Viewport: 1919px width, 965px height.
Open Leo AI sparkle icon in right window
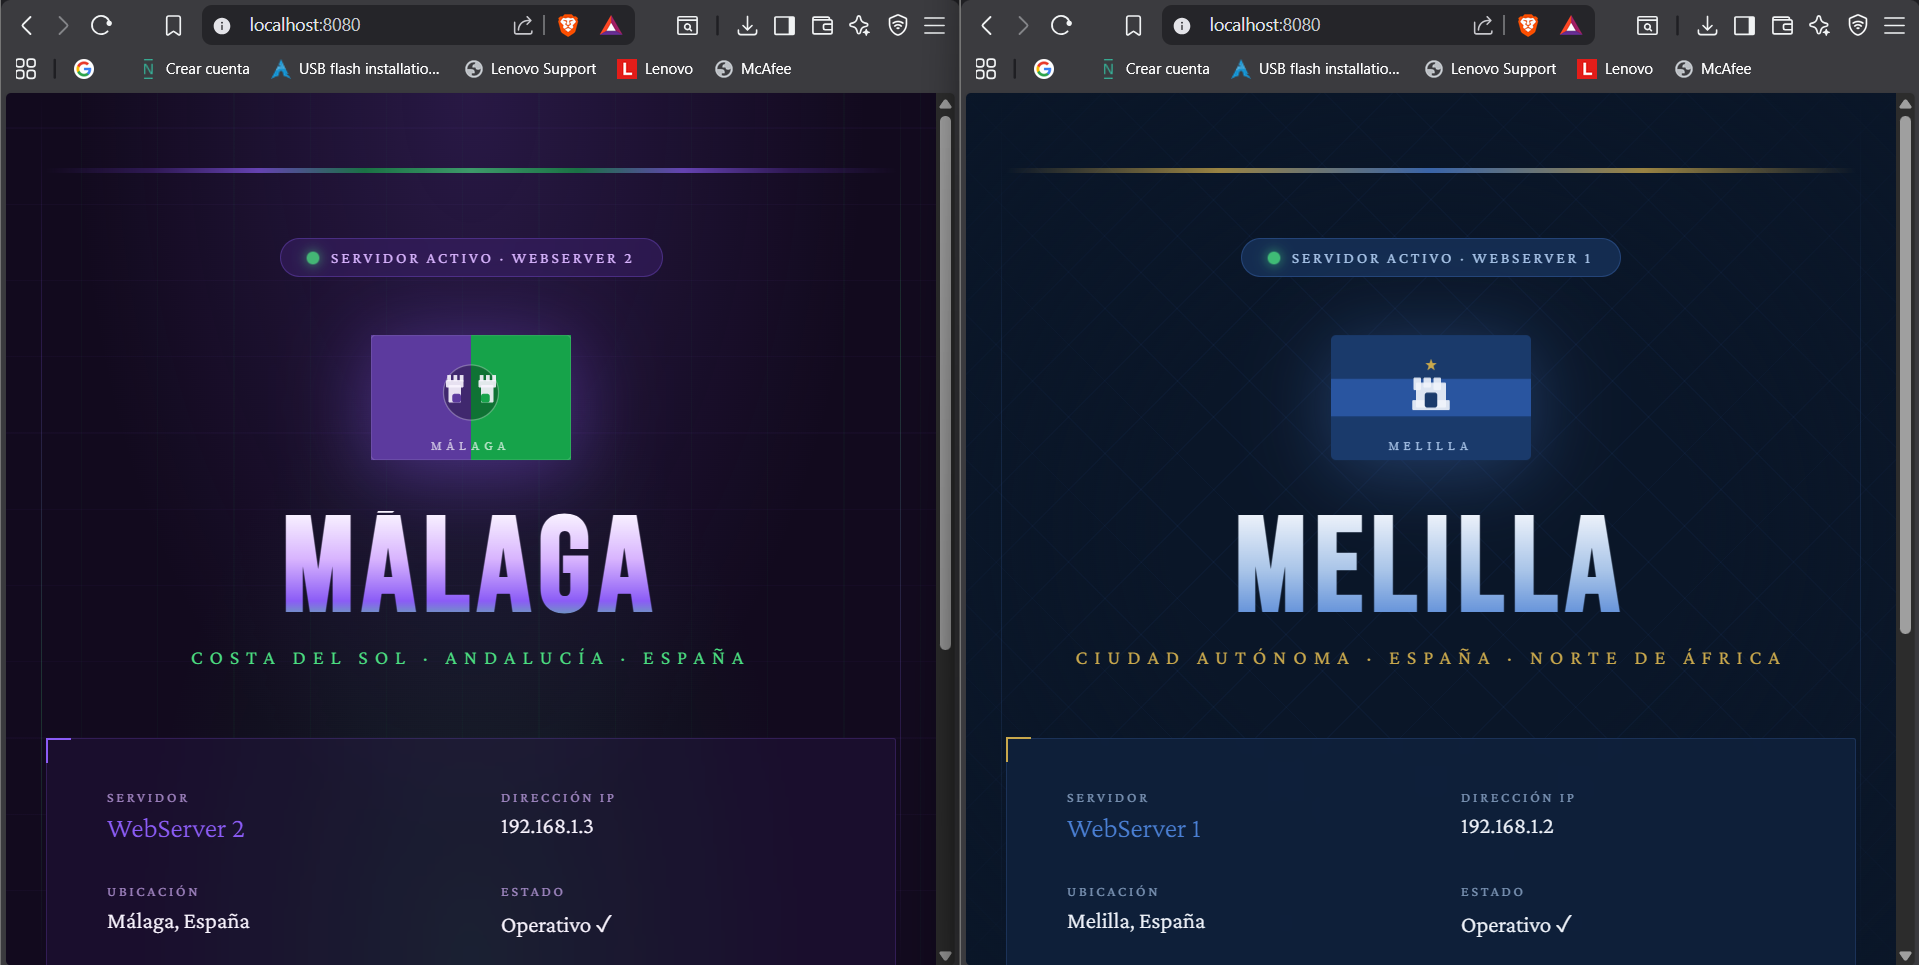click(1819, 26)
